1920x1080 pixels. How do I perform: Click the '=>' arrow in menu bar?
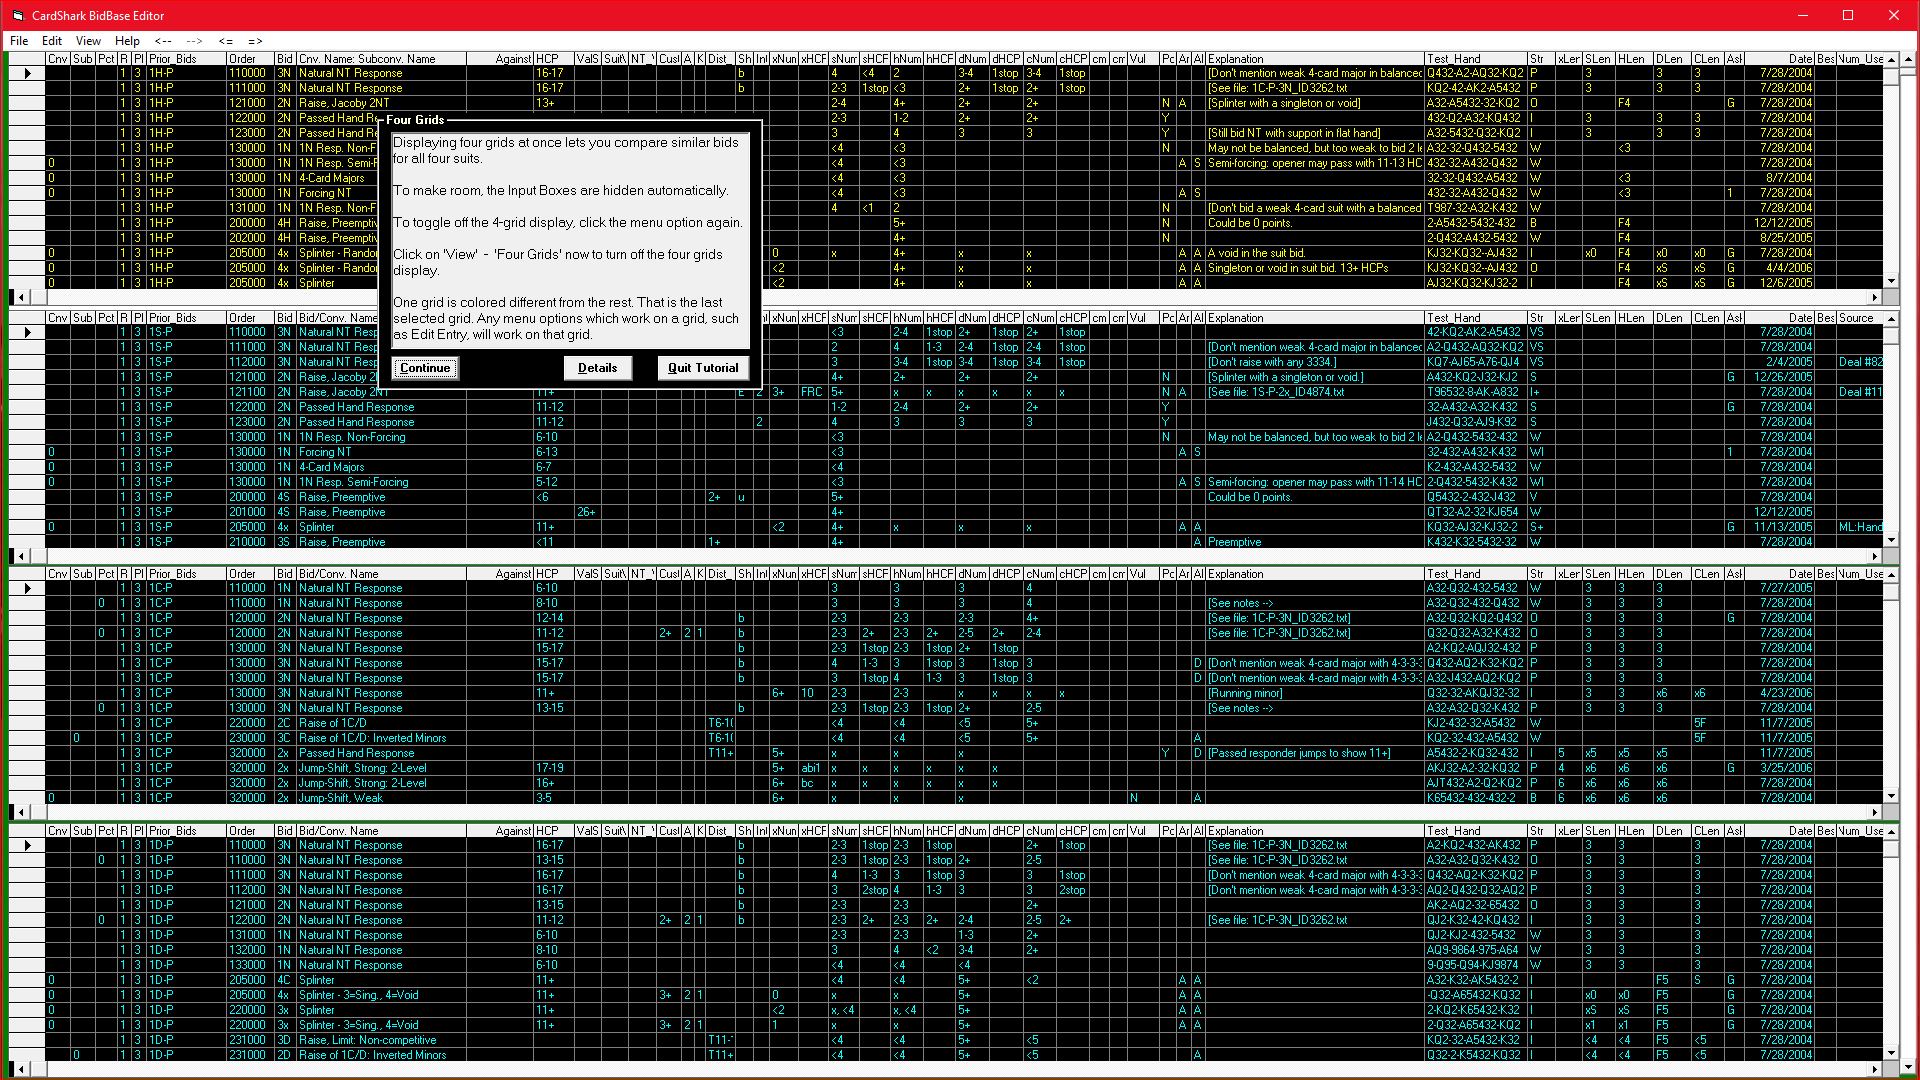(x=255, y=41)
